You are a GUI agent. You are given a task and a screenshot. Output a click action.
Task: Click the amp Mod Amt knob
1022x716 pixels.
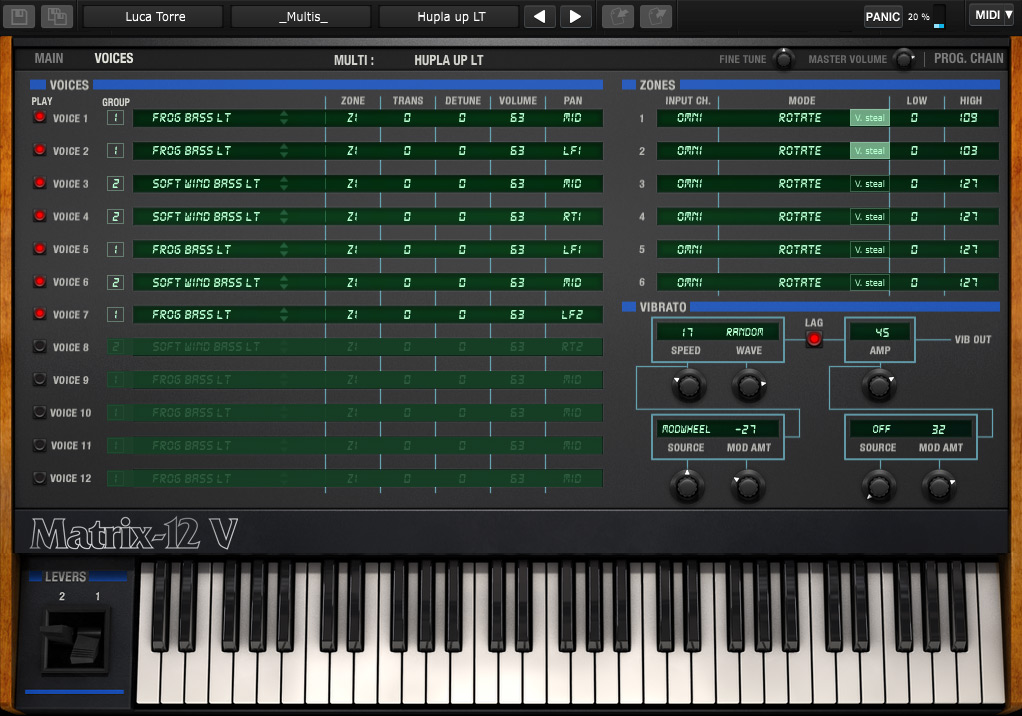click(x=939, y=486)
